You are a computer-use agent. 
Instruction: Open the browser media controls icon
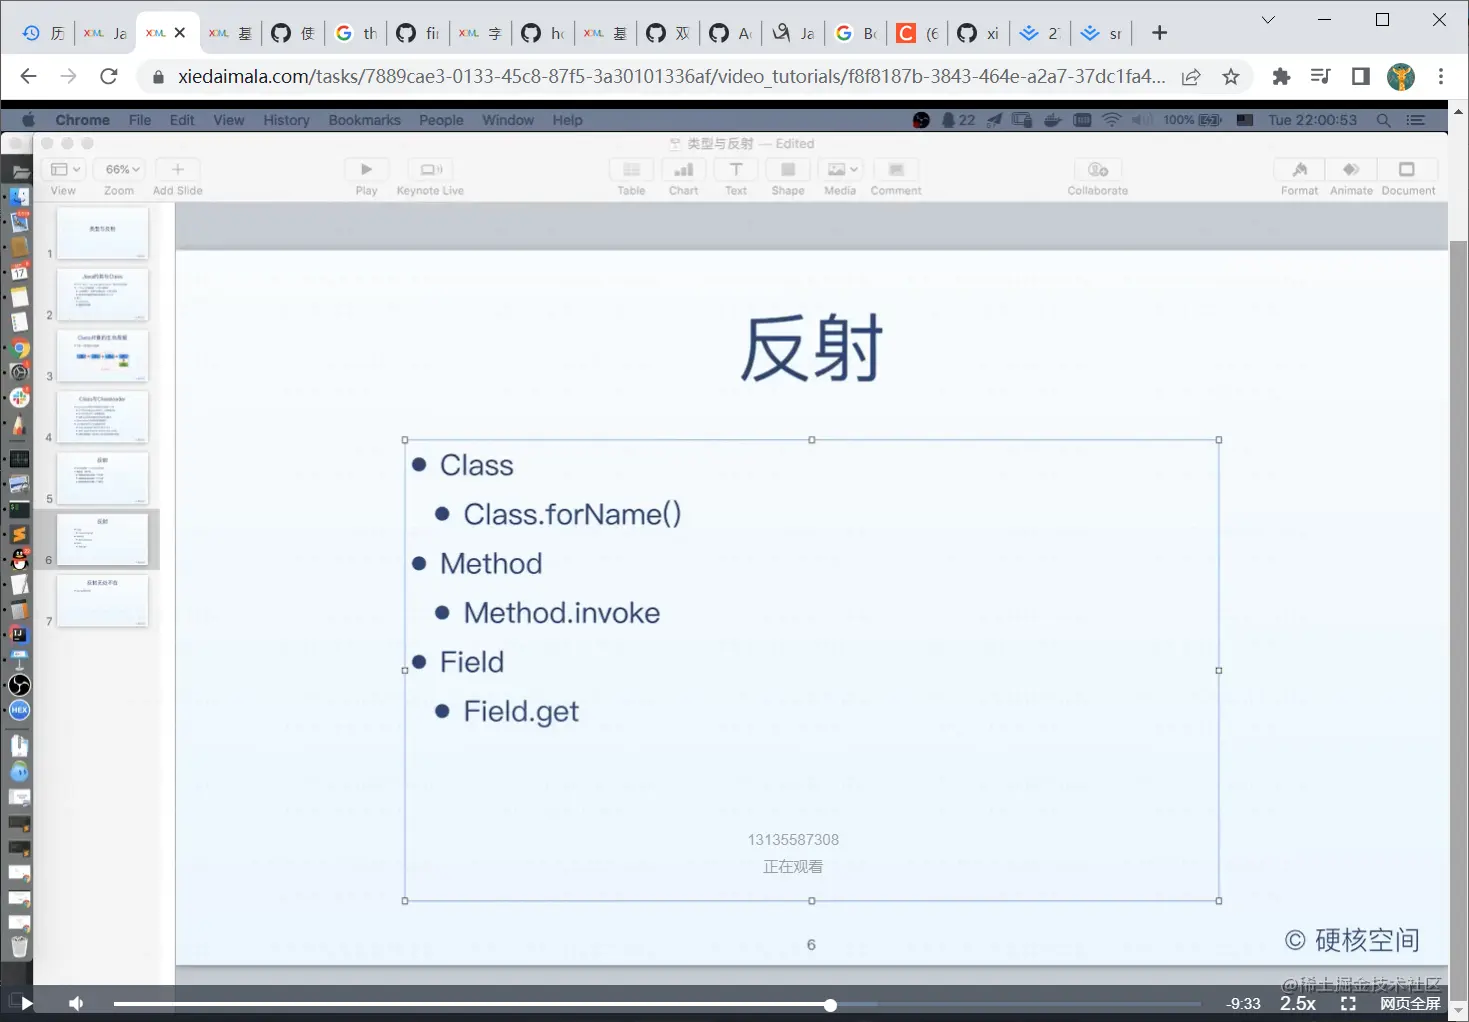tap(1321, 76)
